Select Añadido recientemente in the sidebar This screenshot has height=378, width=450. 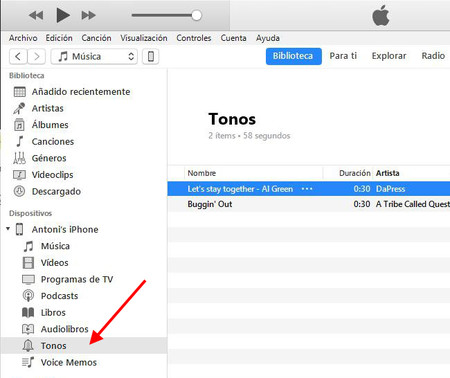click(x=81, y=92)
